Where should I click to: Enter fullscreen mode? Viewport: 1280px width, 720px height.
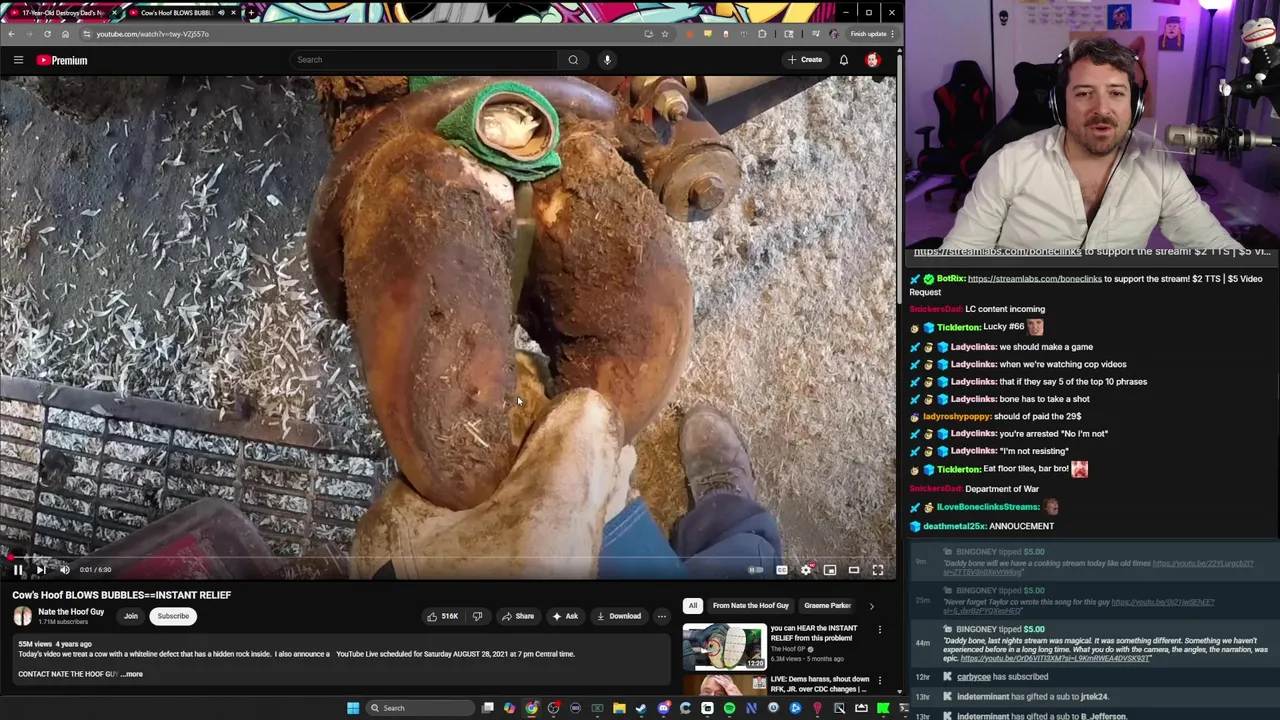coord(878,570)
